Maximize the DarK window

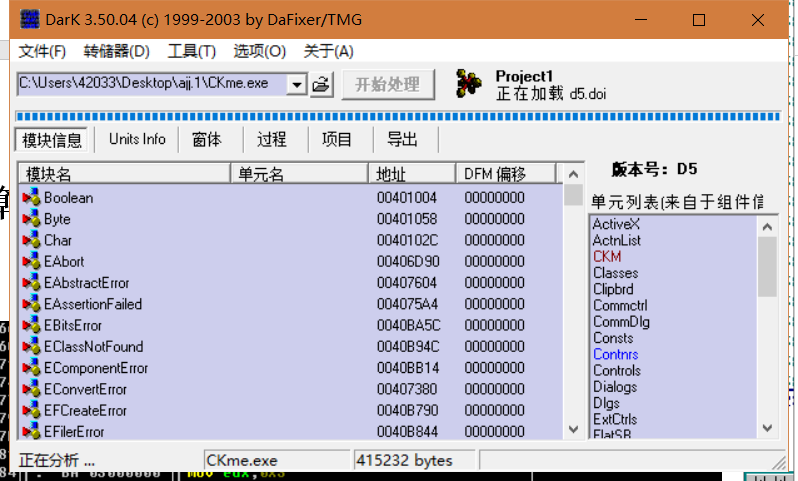[x=699, y=20]
